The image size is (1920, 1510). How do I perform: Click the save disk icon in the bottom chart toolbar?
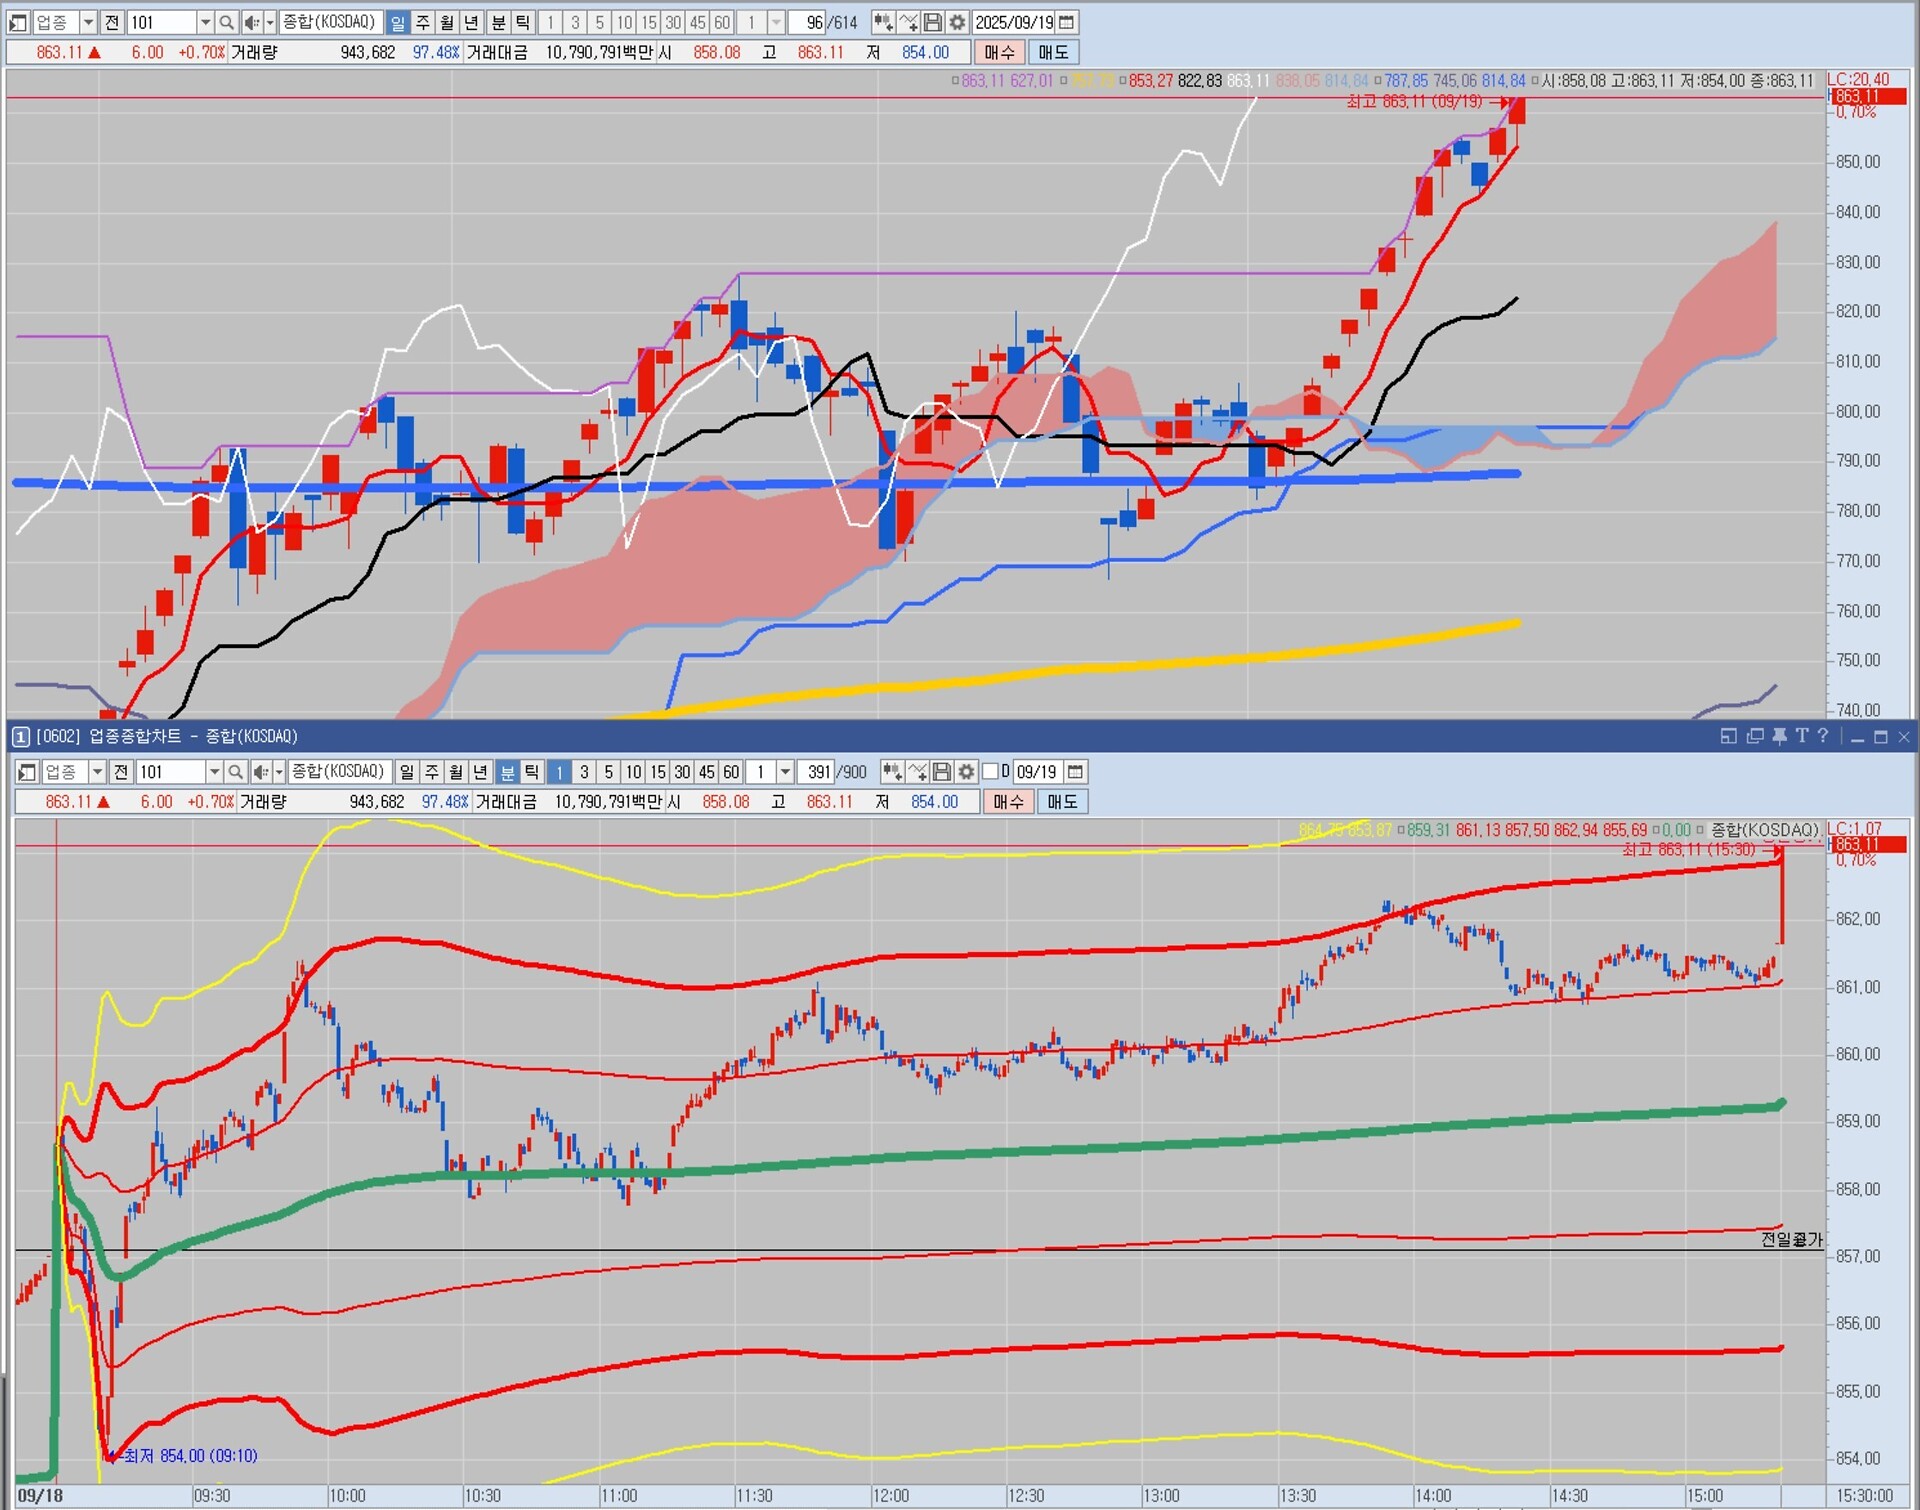click(x=941, y=772)
